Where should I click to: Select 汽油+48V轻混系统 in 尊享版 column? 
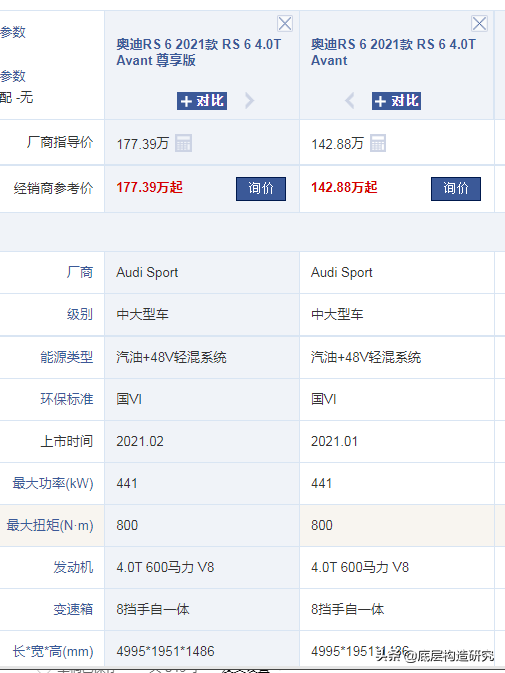pos(171,357)
